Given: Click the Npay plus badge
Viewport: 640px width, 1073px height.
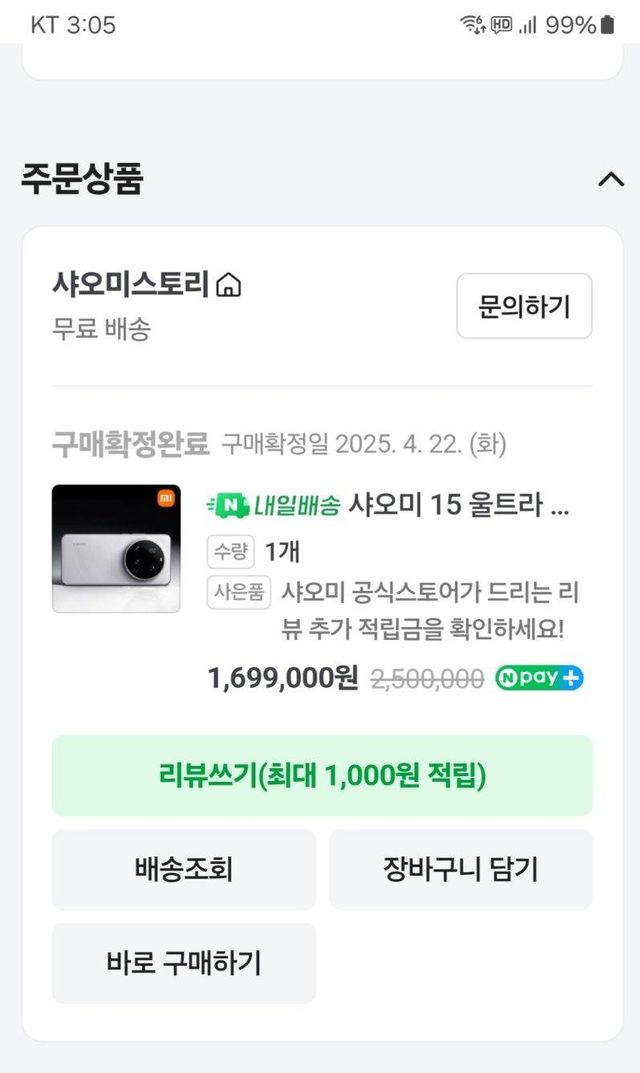Looking at the screenshot, I should [539, 678].
